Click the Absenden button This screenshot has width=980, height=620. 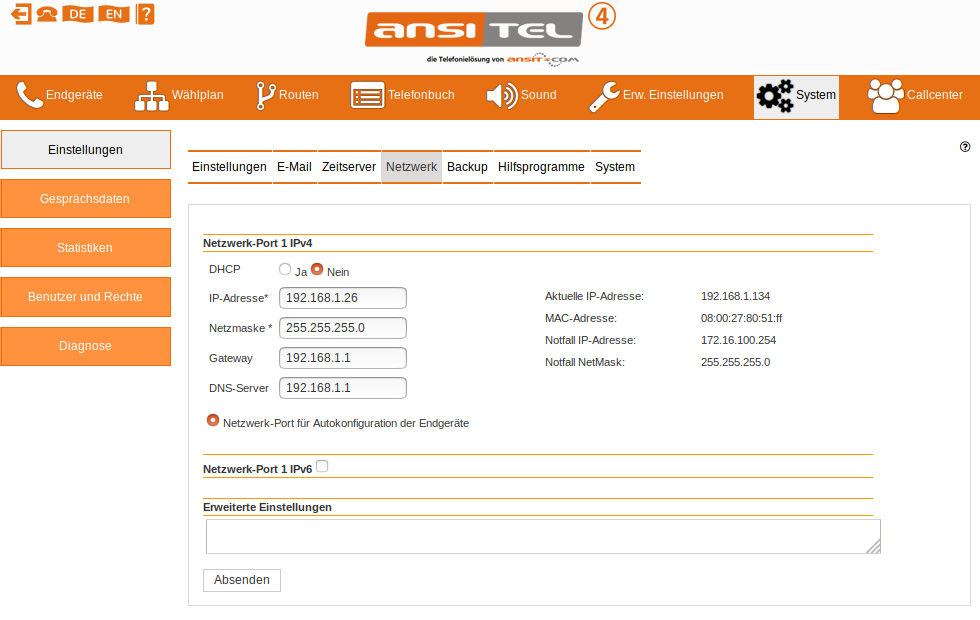pyautogui.click(x=241, y=580)
